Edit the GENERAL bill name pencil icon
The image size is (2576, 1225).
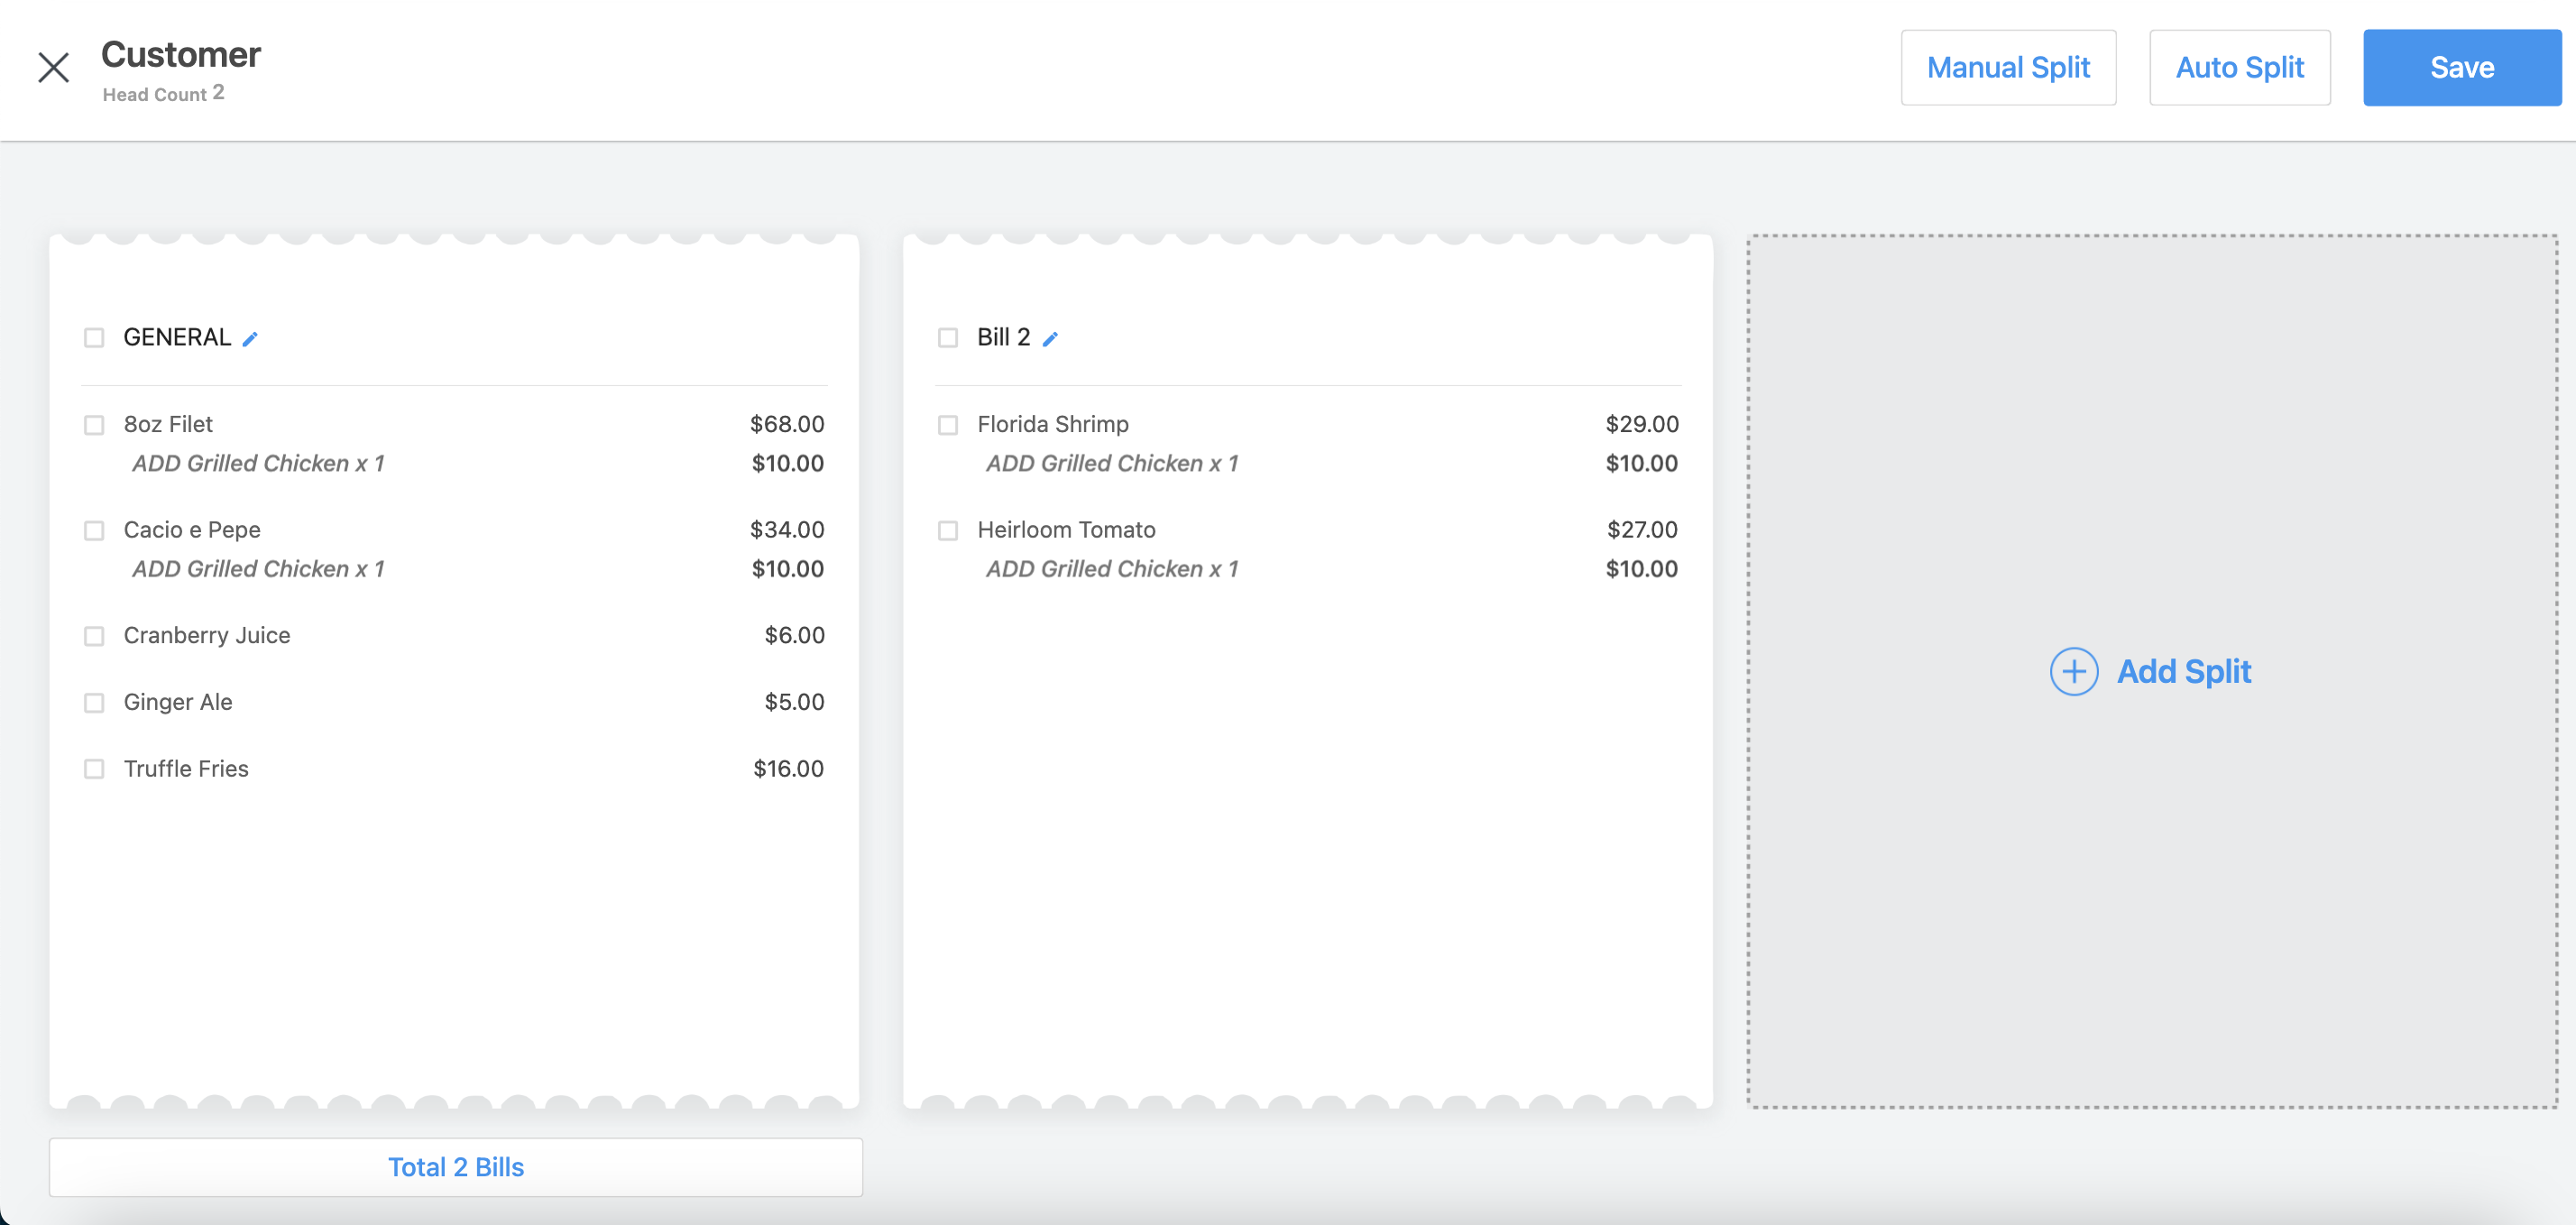(250, 339)
